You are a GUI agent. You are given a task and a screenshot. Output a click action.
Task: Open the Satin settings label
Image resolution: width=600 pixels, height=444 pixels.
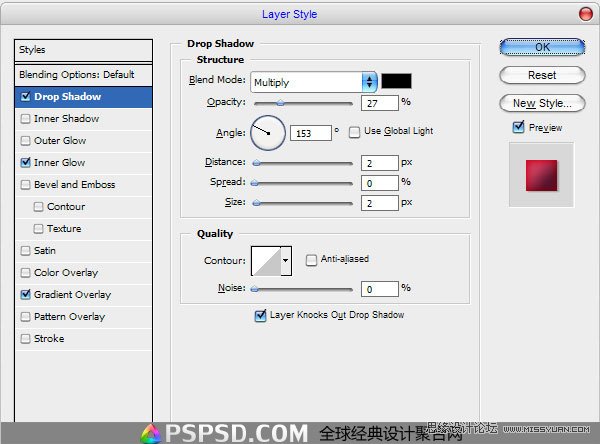click(45, 251)
